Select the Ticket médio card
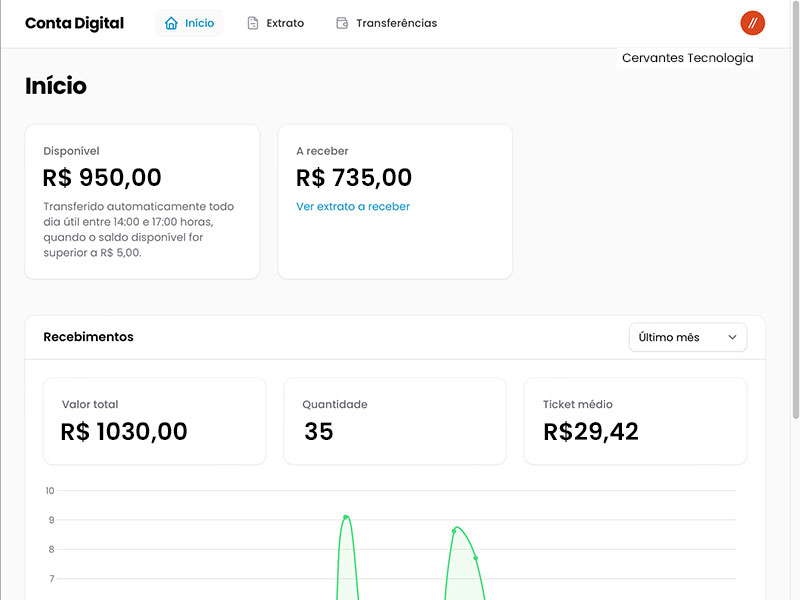 click(x=635, y=421)
